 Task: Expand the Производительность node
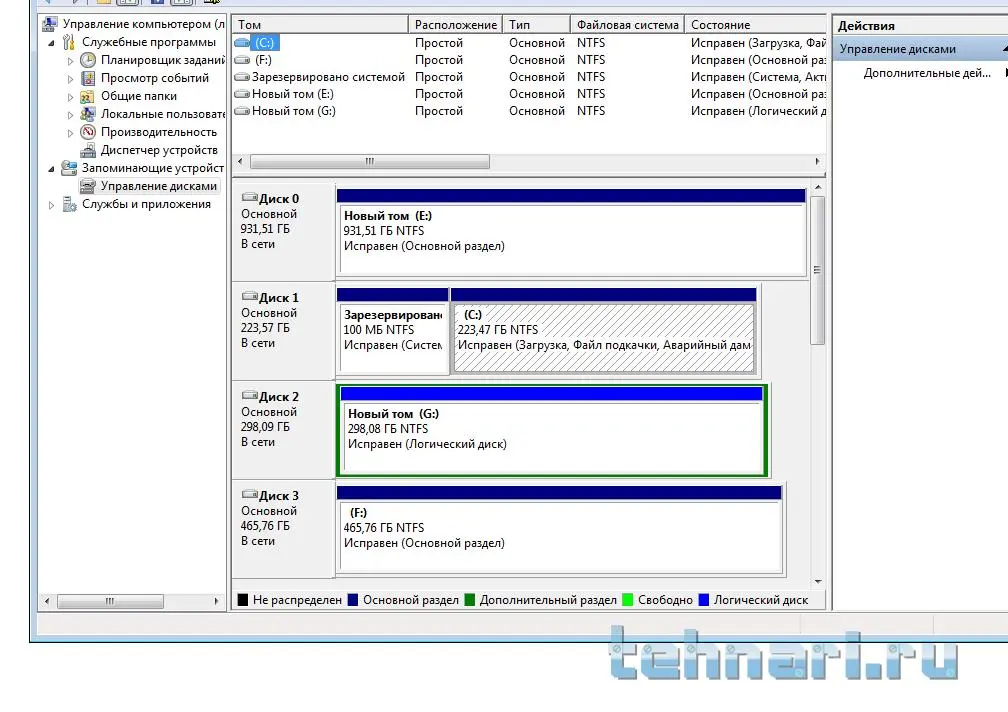point(71,133)
